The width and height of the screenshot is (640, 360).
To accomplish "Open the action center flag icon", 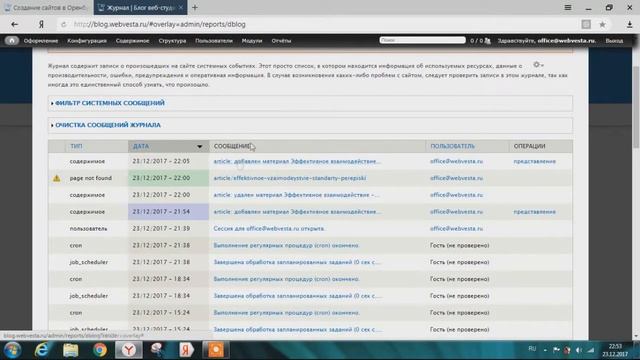I will (556, 350).
